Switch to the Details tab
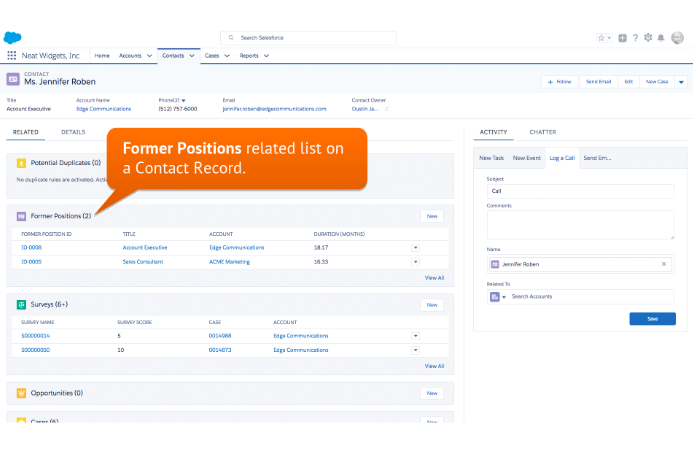 tap(73, 132)
